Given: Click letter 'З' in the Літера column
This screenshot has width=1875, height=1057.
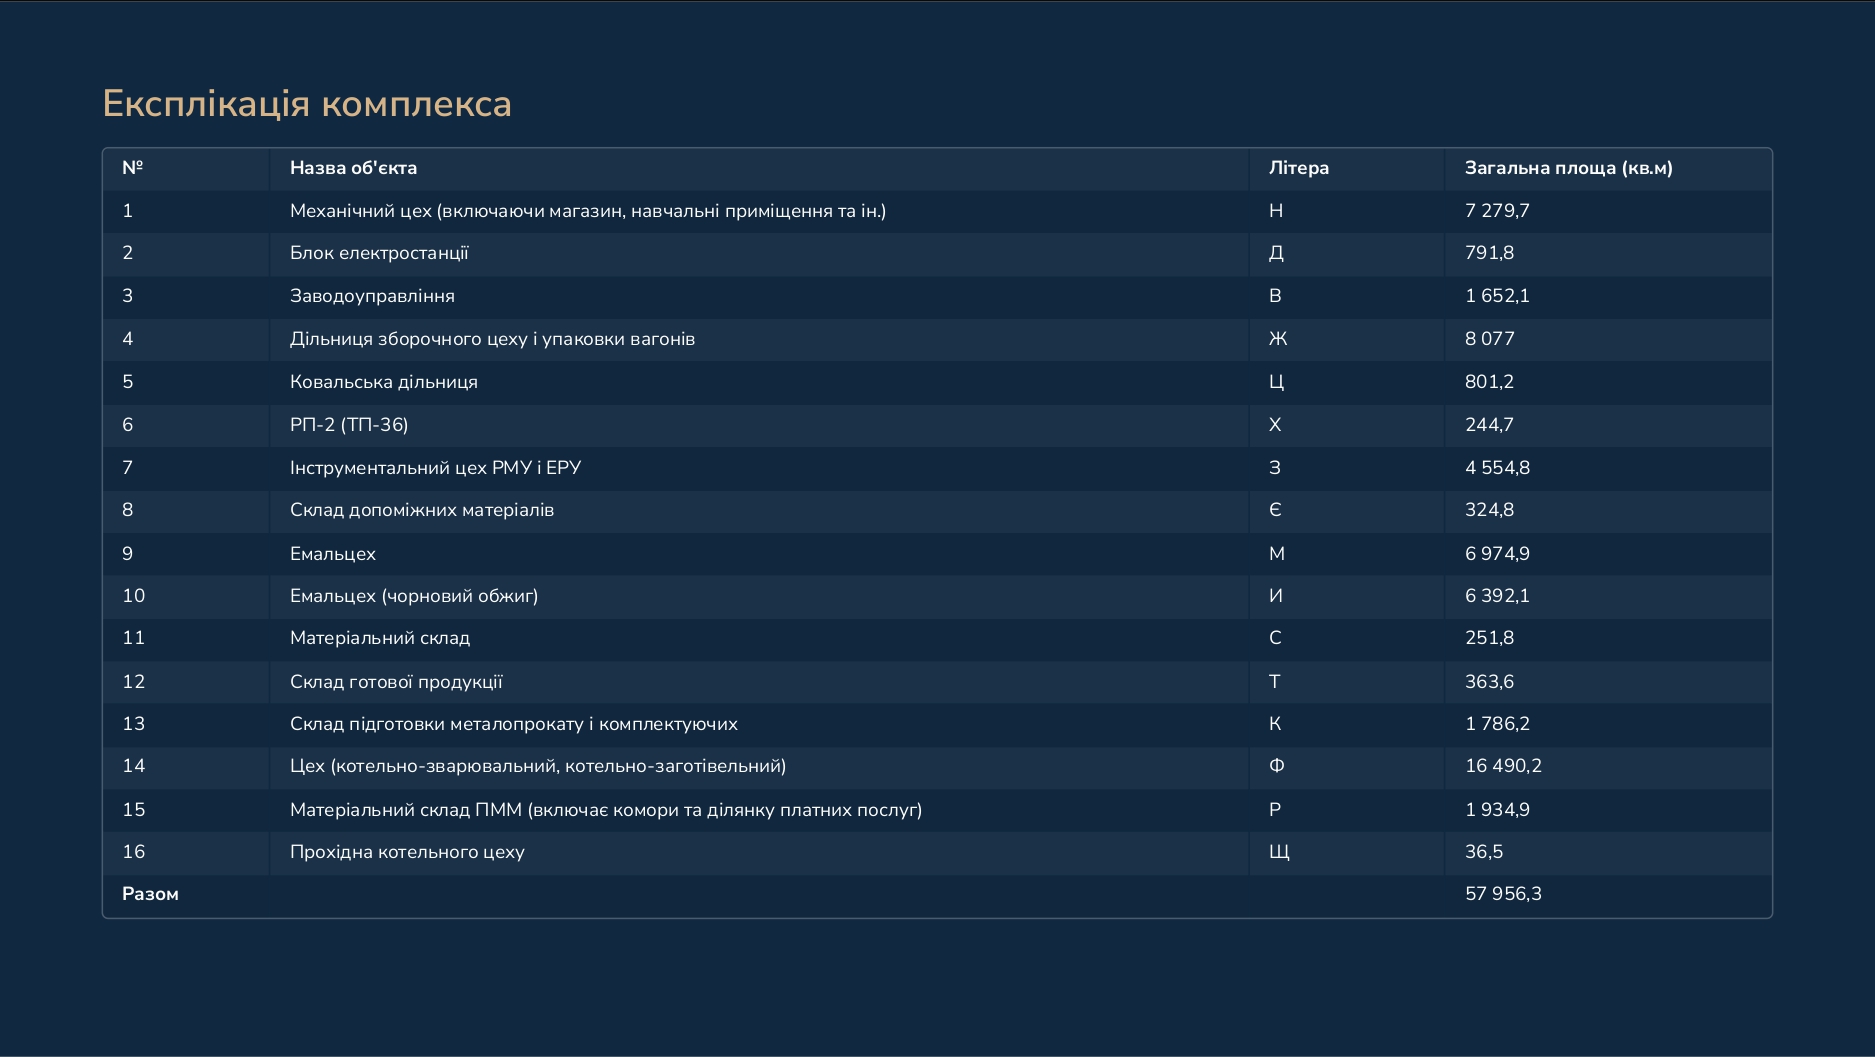Looking at the screenshot, I should 1275,468.
